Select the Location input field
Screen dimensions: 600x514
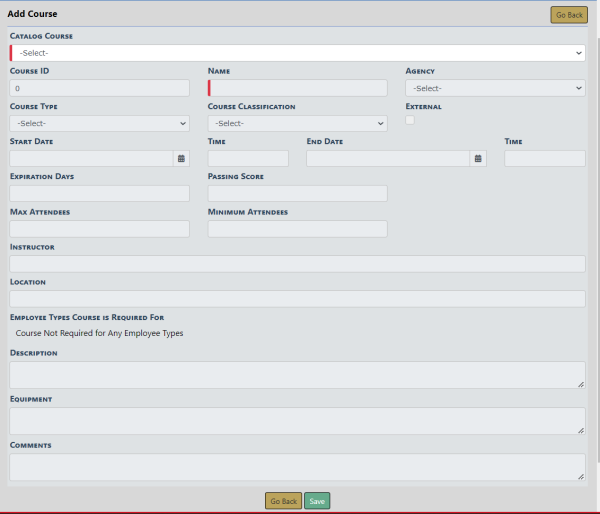[x=297, y=299]
